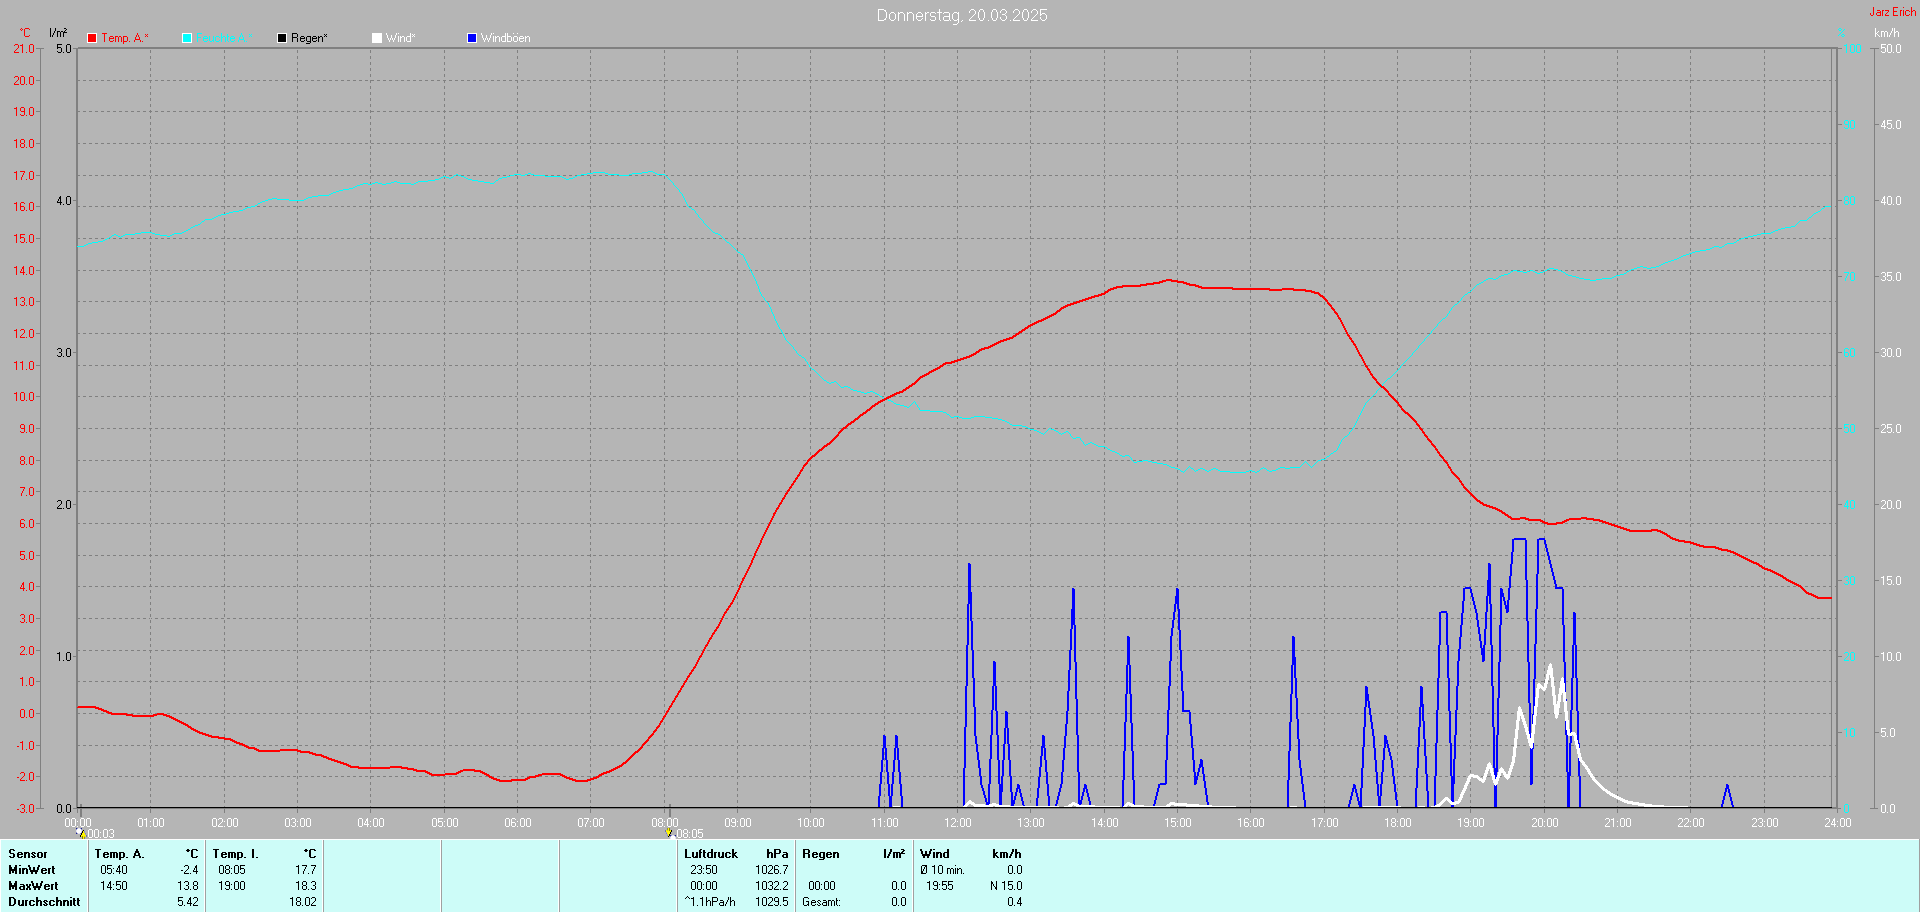The width and height of the screenshot is (1920, 912).
Task: Click the pressure maximum value '1032.2'
Action: coord(772,886)
